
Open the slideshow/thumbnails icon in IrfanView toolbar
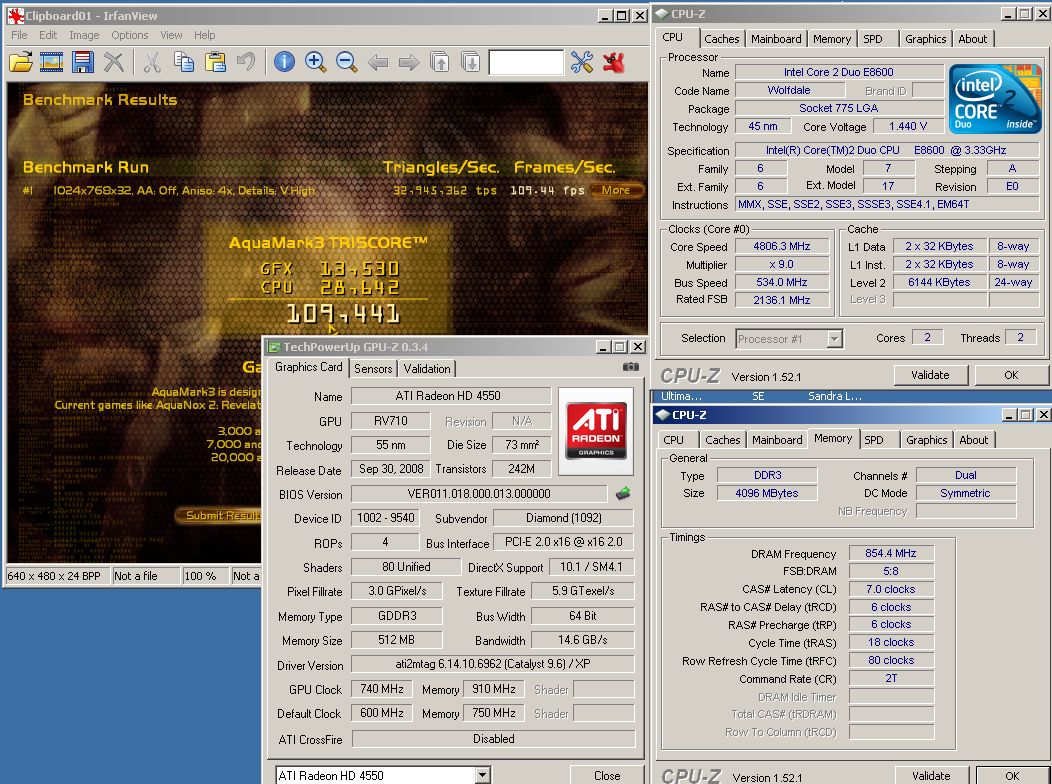tap(52, 62)
